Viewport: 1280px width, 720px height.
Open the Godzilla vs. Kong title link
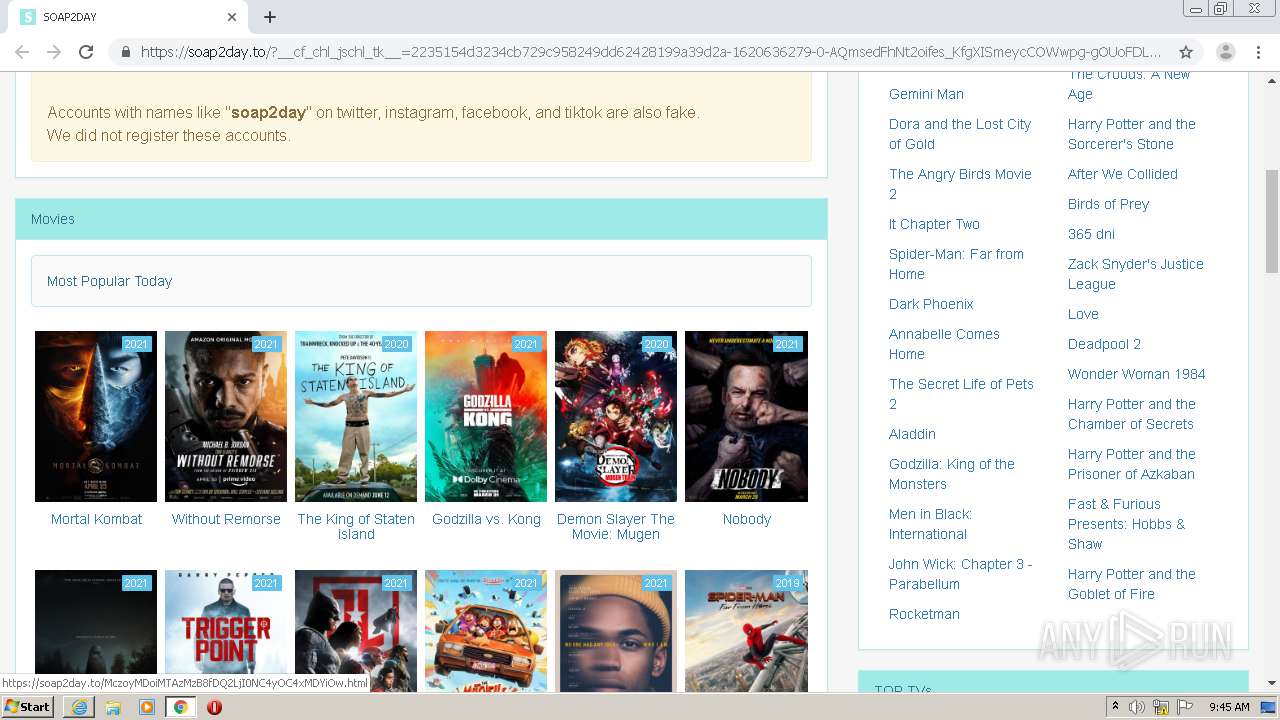[486, 519]
